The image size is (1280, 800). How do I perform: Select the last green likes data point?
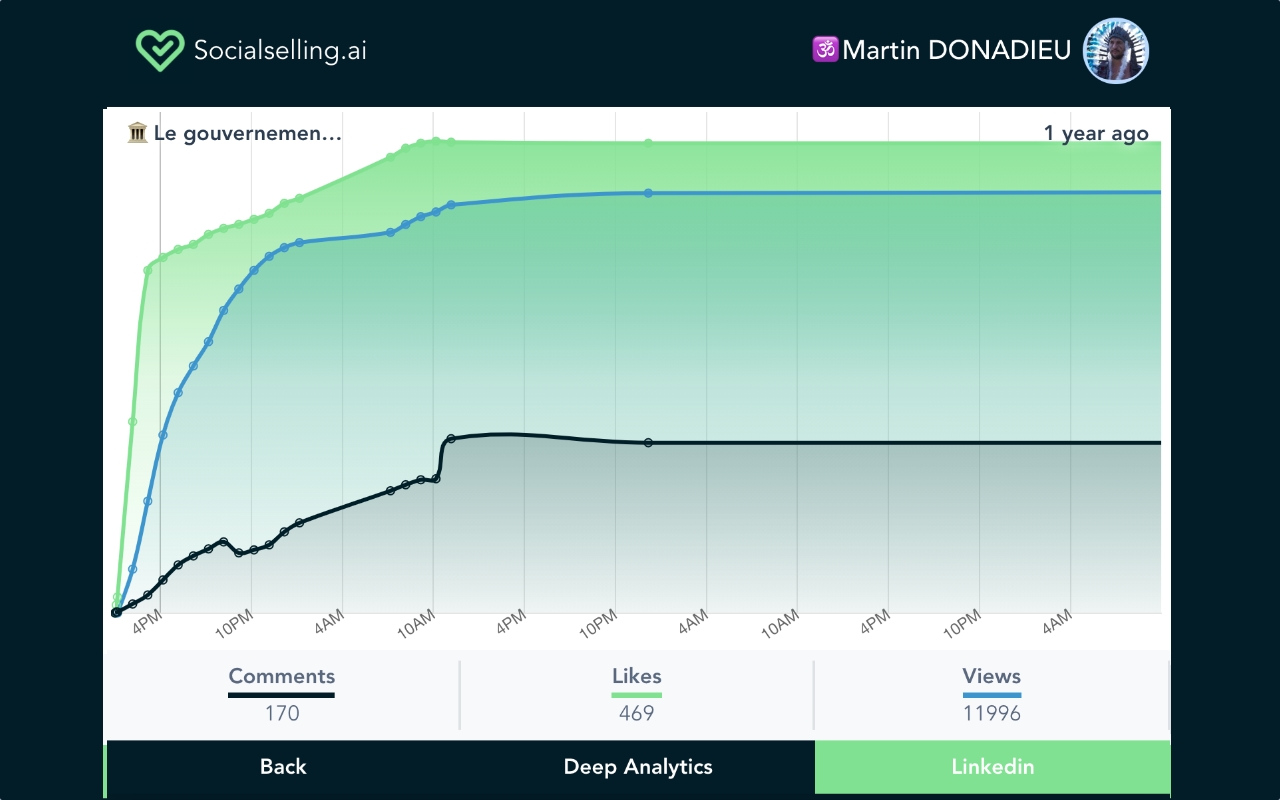coord(648,143)
